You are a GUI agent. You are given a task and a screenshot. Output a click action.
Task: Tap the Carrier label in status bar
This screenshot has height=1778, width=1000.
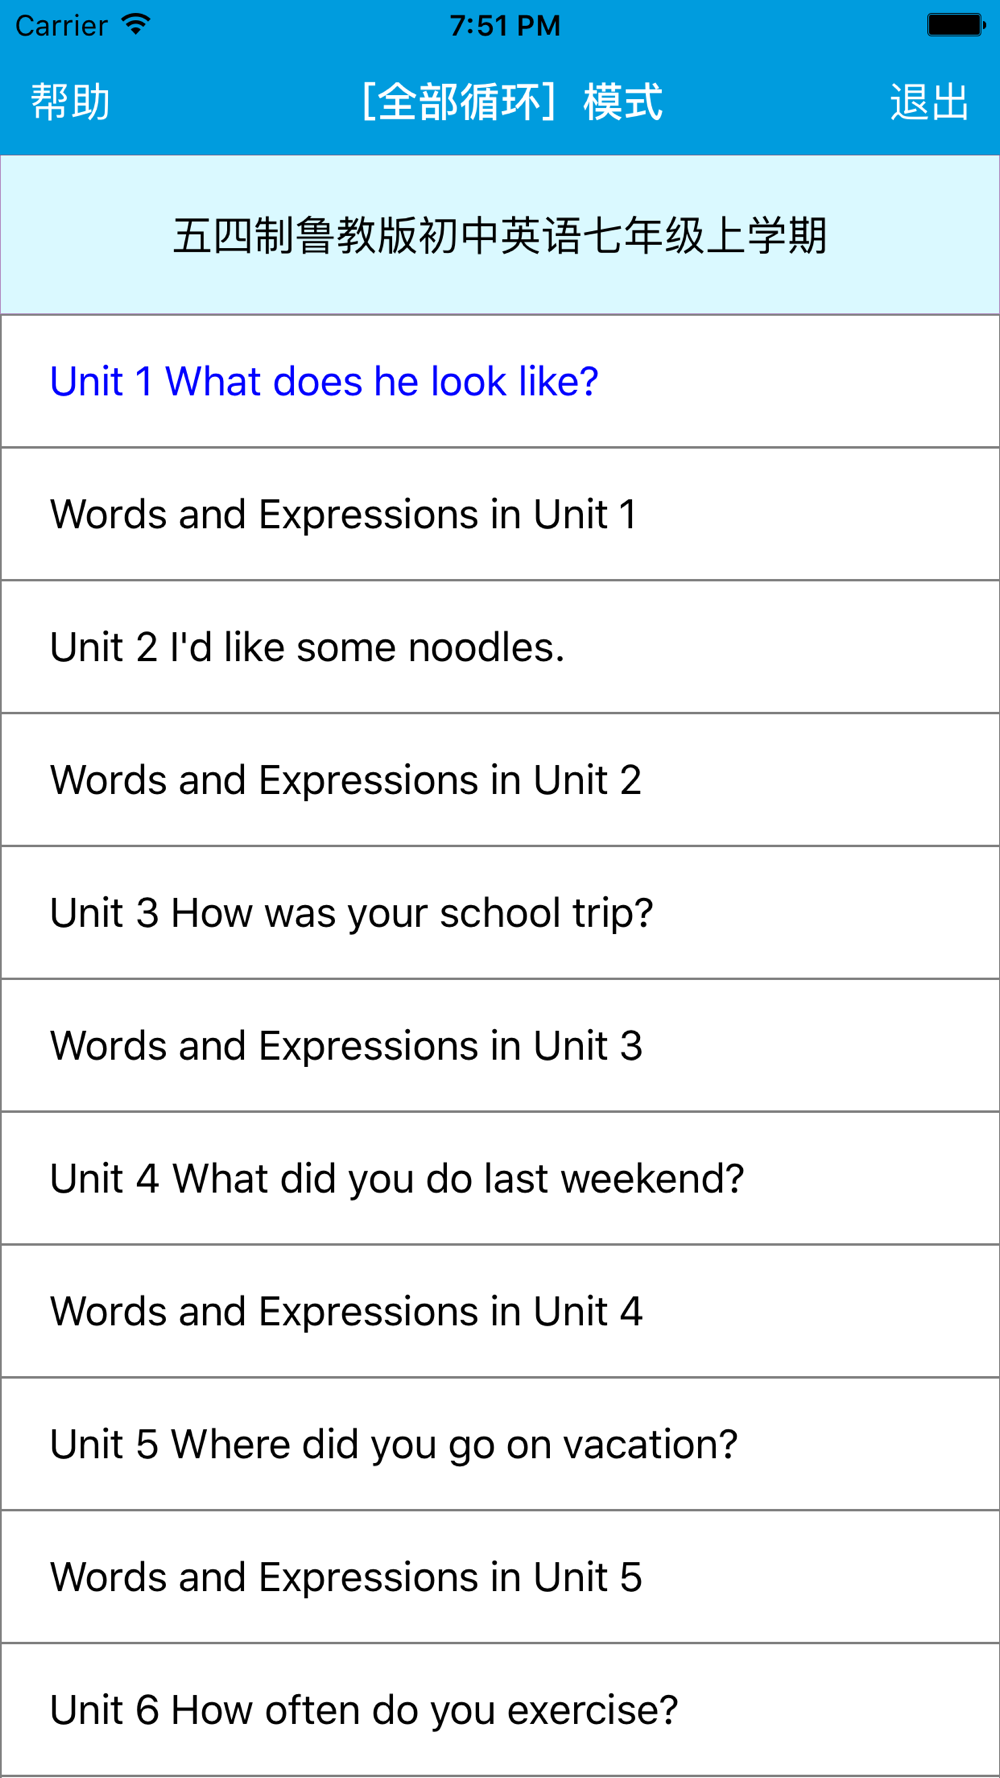click(61, 25)
